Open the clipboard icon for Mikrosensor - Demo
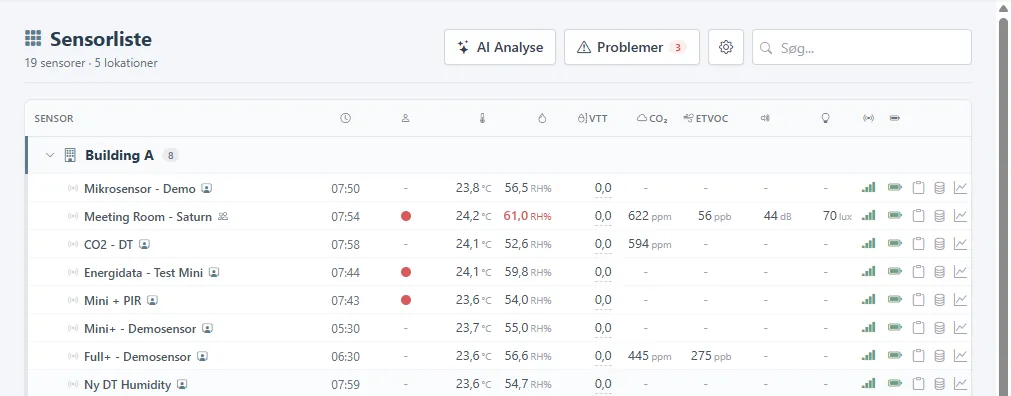Screen dimensions: 1011x396 tap(918, 188)
